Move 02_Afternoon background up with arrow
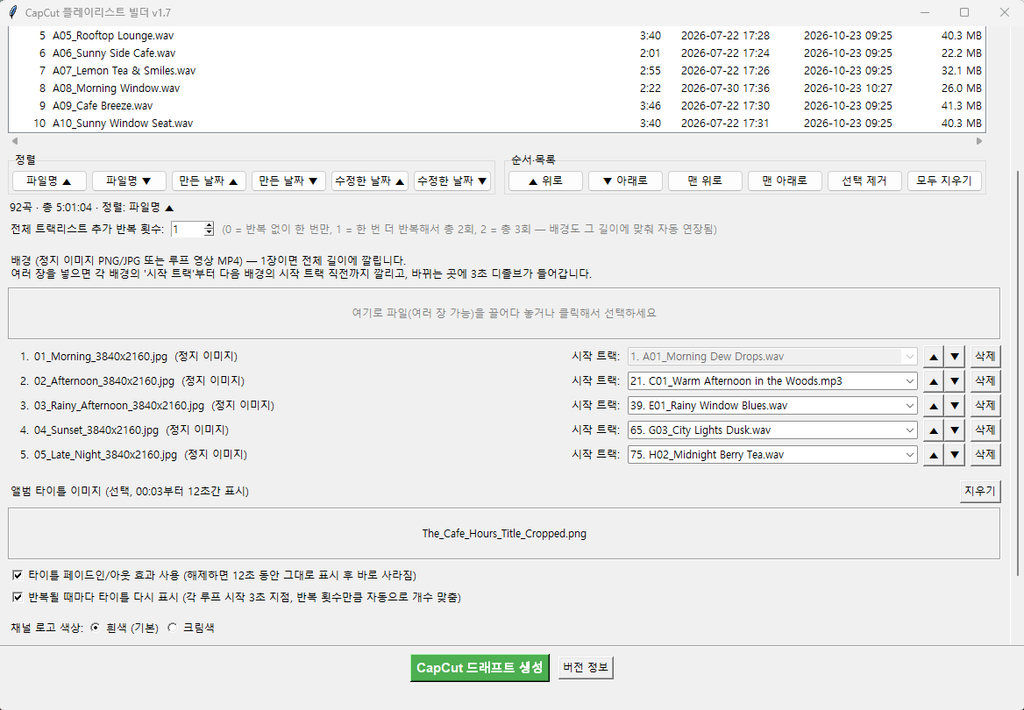The width and height of the screenshot is (1024, 710). coord(933,381)
